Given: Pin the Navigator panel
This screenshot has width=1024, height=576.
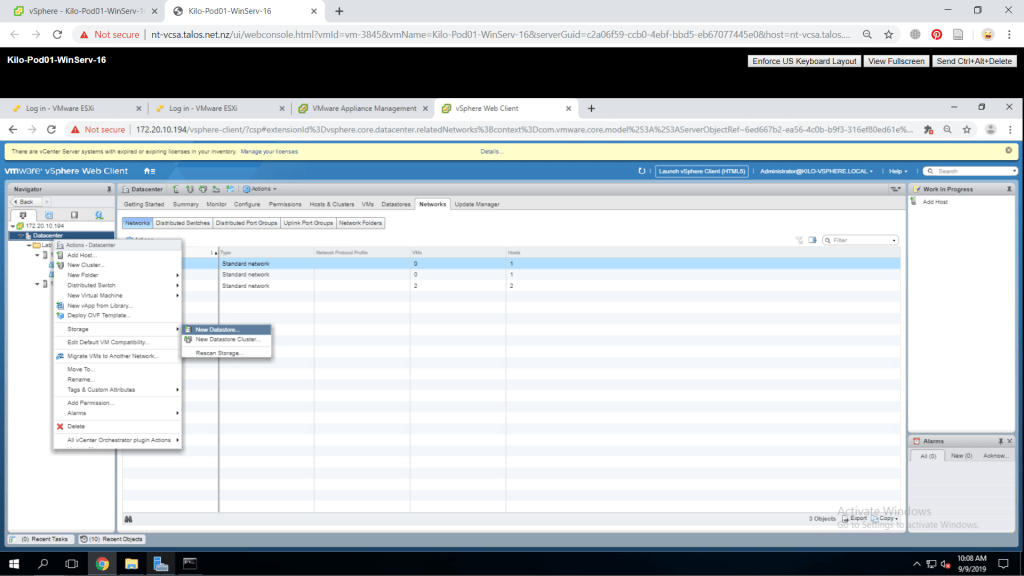Looking at the screenshot, I should [x=108, y=189].
